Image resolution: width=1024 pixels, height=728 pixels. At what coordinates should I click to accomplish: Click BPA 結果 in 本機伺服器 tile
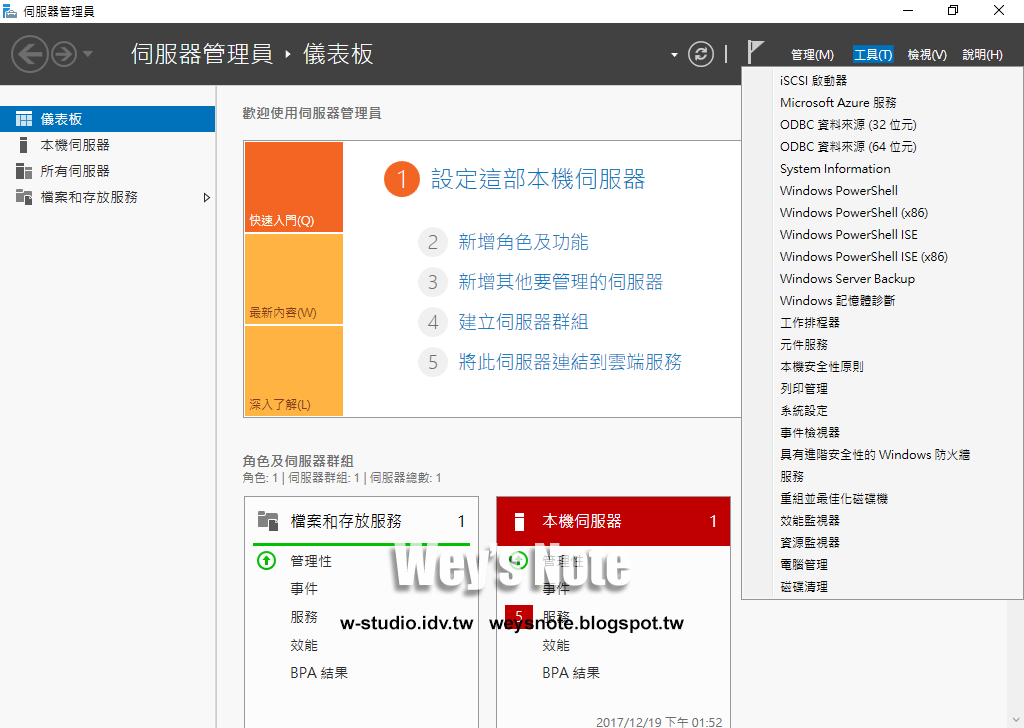click(x=571, y=673)
